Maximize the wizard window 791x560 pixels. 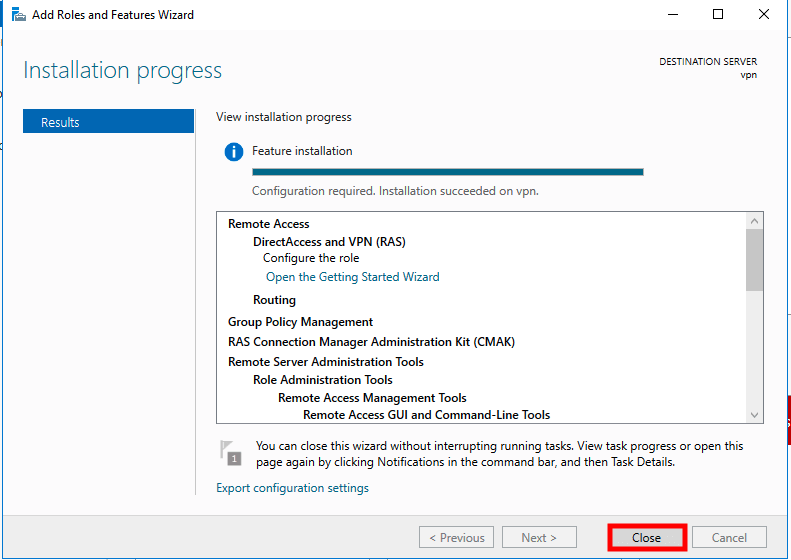[718, 15]
